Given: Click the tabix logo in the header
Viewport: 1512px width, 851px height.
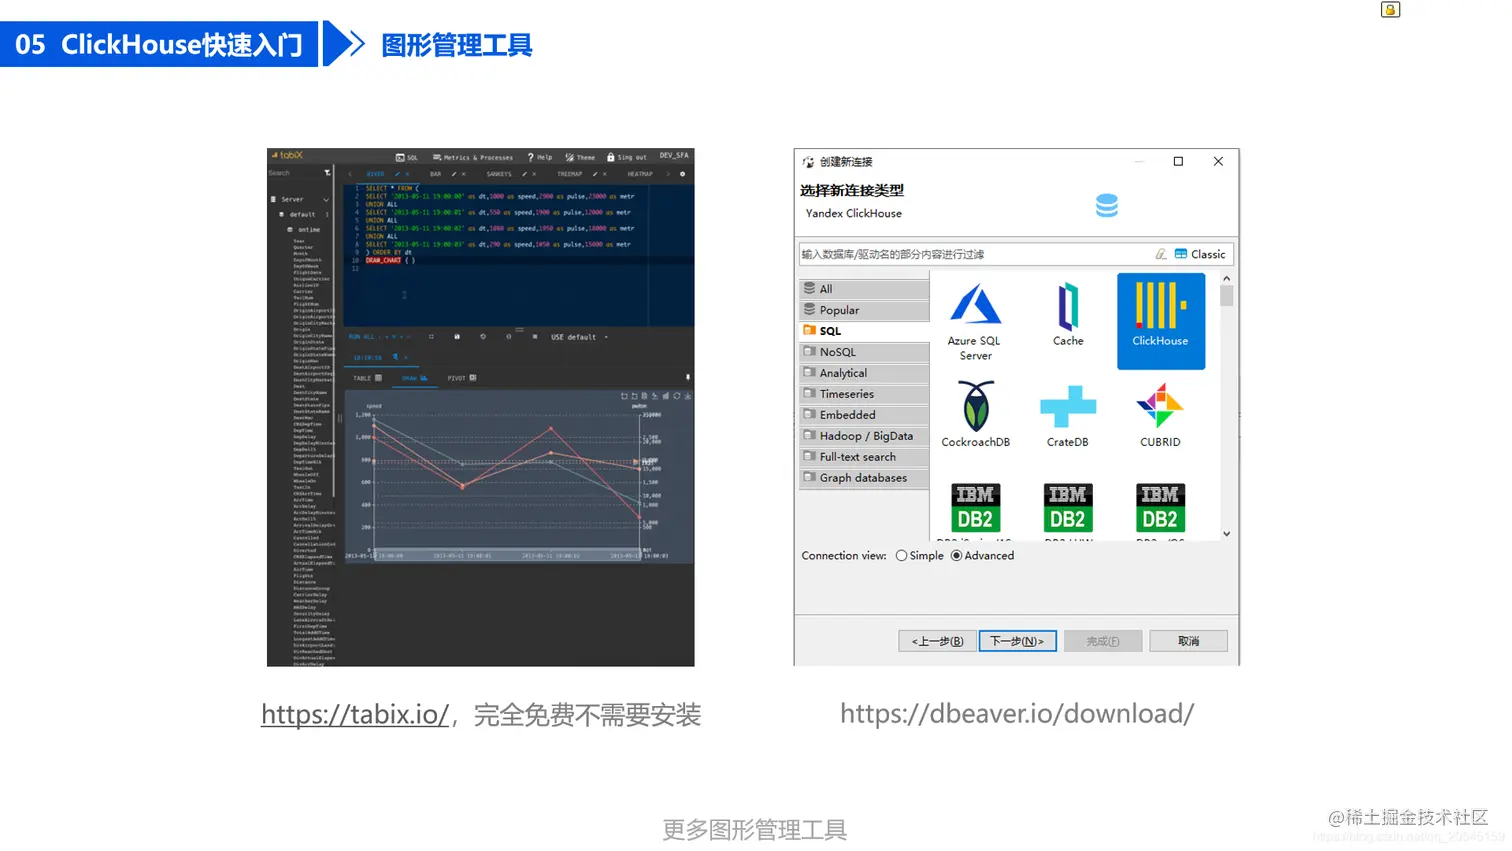Looking at the screenshot, I should click(287, 155).
